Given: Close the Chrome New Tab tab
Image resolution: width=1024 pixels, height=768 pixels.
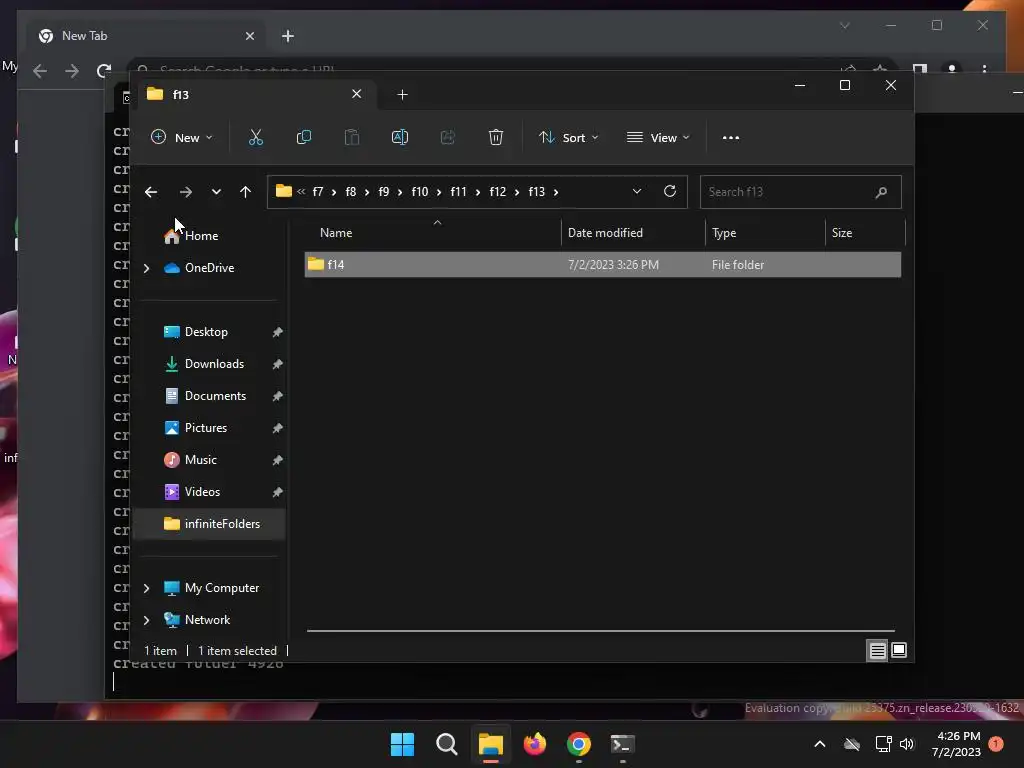Looking at the screenshot, I should pos(249,36).
